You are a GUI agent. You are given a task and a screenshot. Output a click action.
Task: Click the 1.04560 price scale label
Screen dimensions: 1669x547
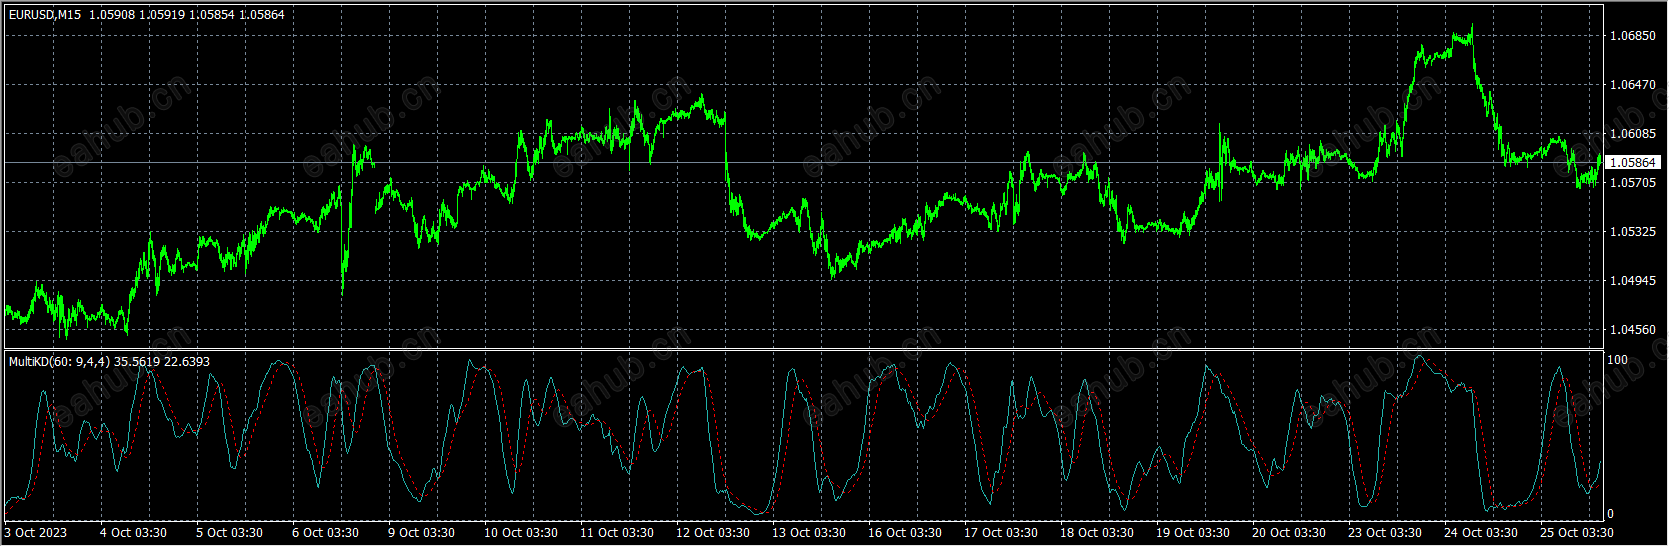[x=1633, y=330]
